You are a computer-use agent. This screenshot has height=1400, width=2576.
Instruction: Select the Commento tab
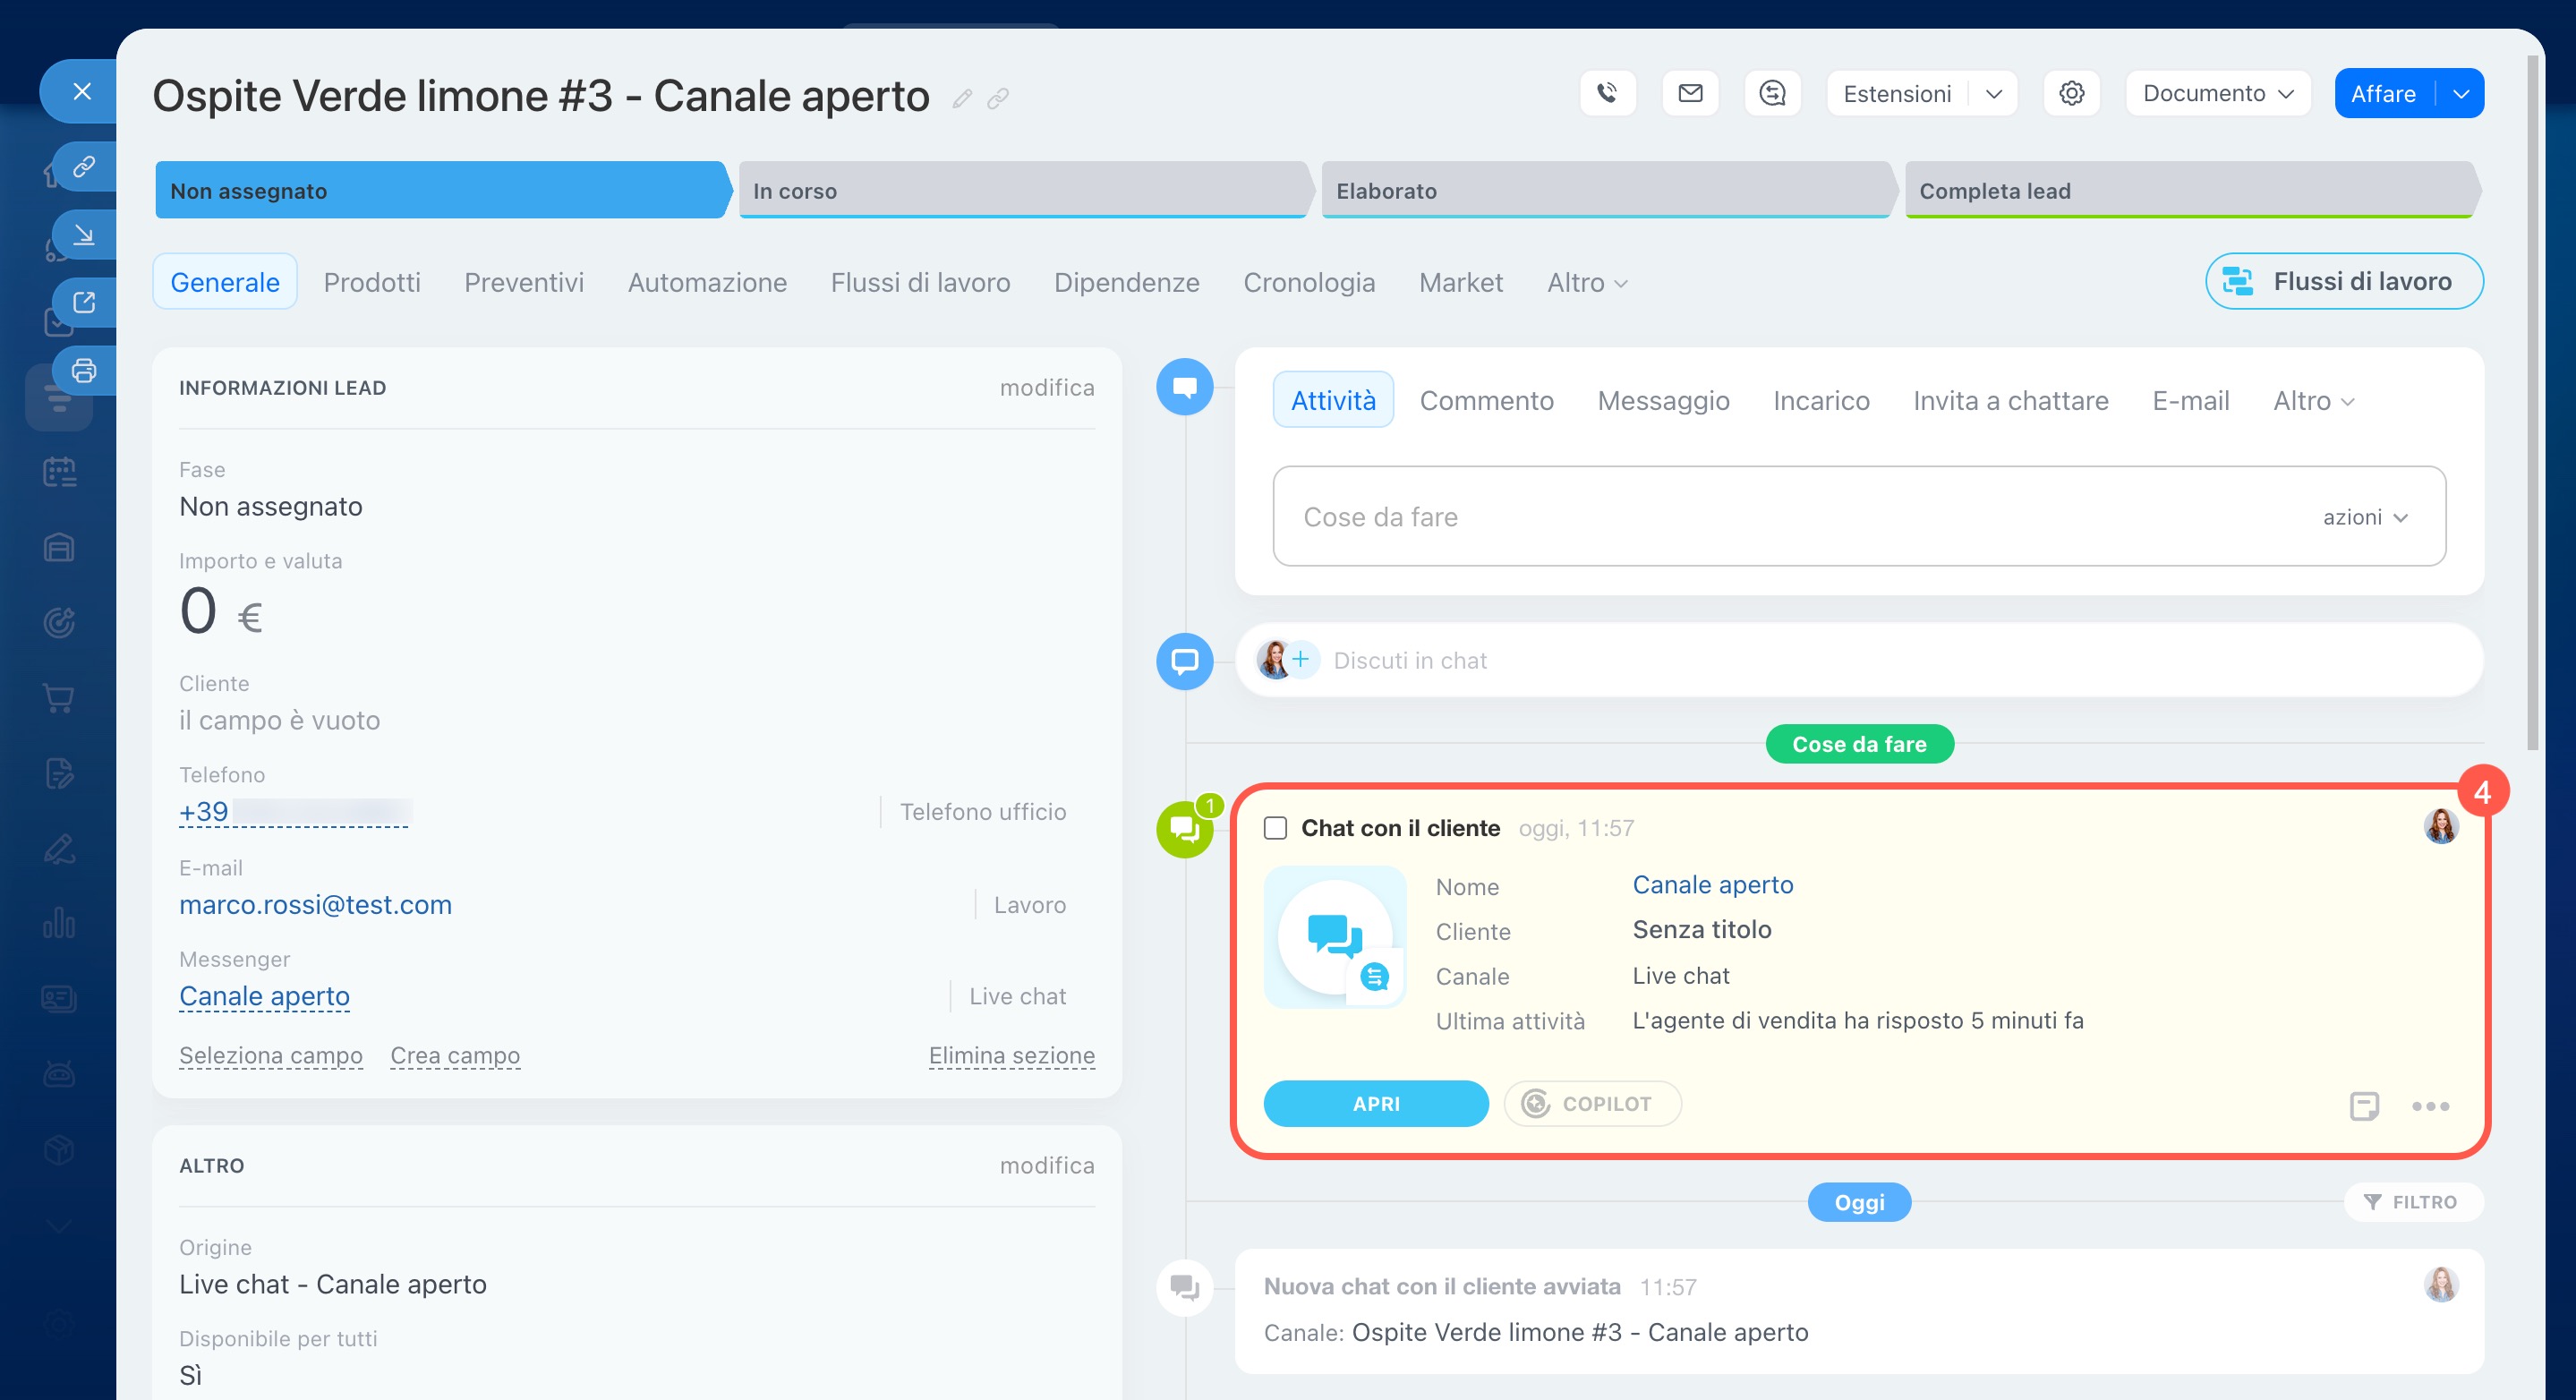click(x=1486, y=400)
